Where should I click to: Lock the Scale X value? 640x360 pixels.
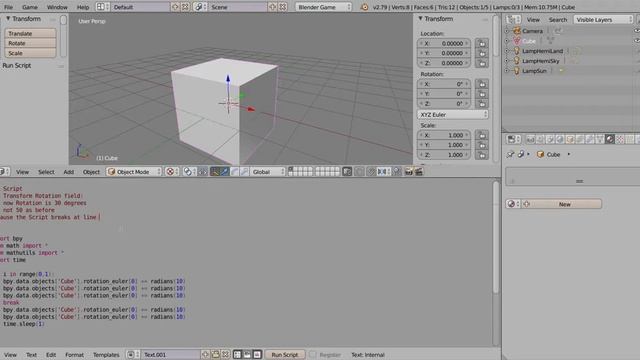click(x=482, y=135)
